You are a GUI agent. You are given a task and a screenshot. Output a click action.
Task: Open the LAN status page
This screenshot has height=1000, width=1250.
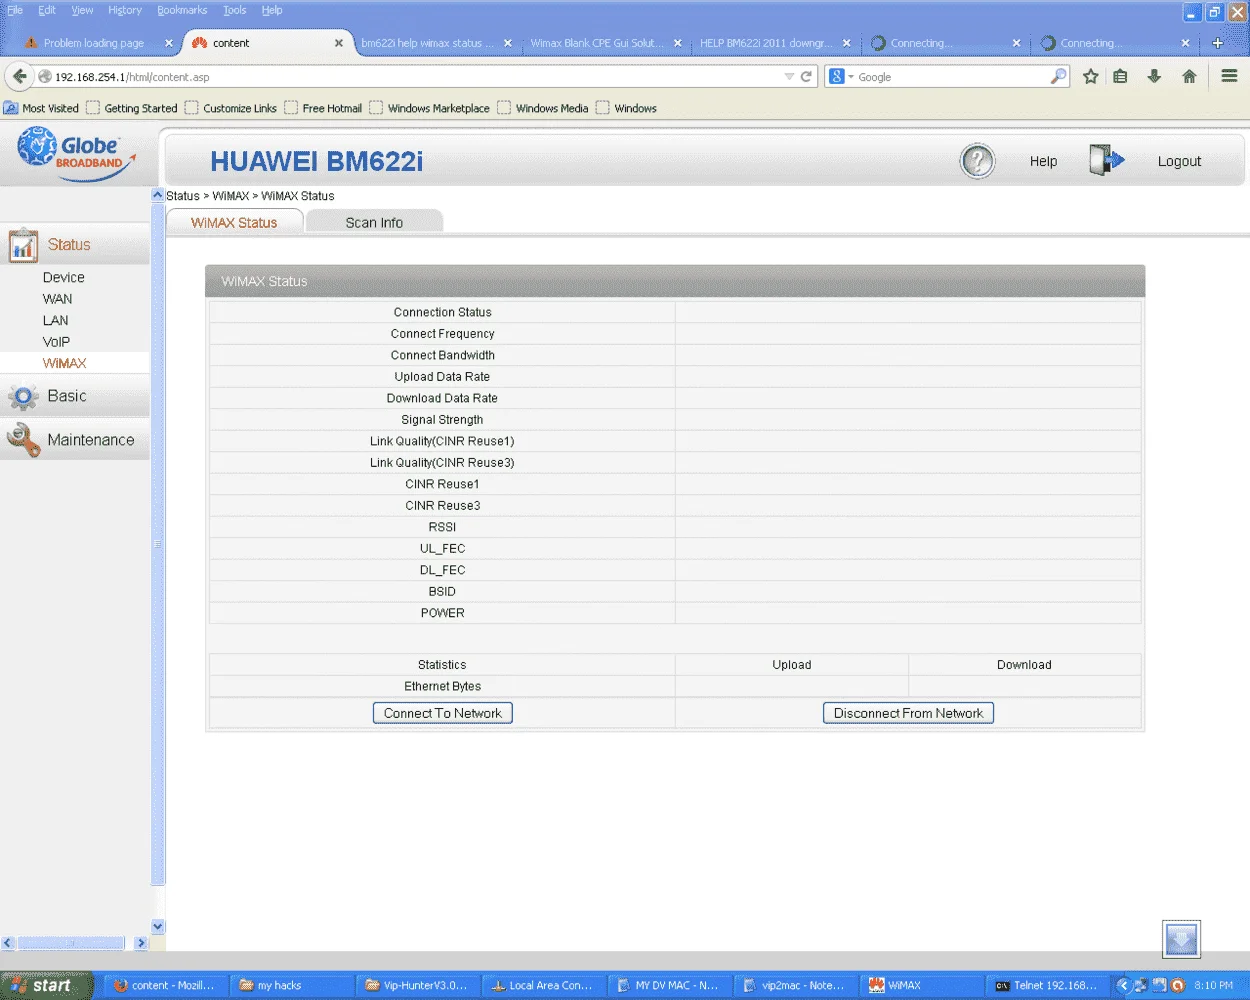tap(55, 320)
